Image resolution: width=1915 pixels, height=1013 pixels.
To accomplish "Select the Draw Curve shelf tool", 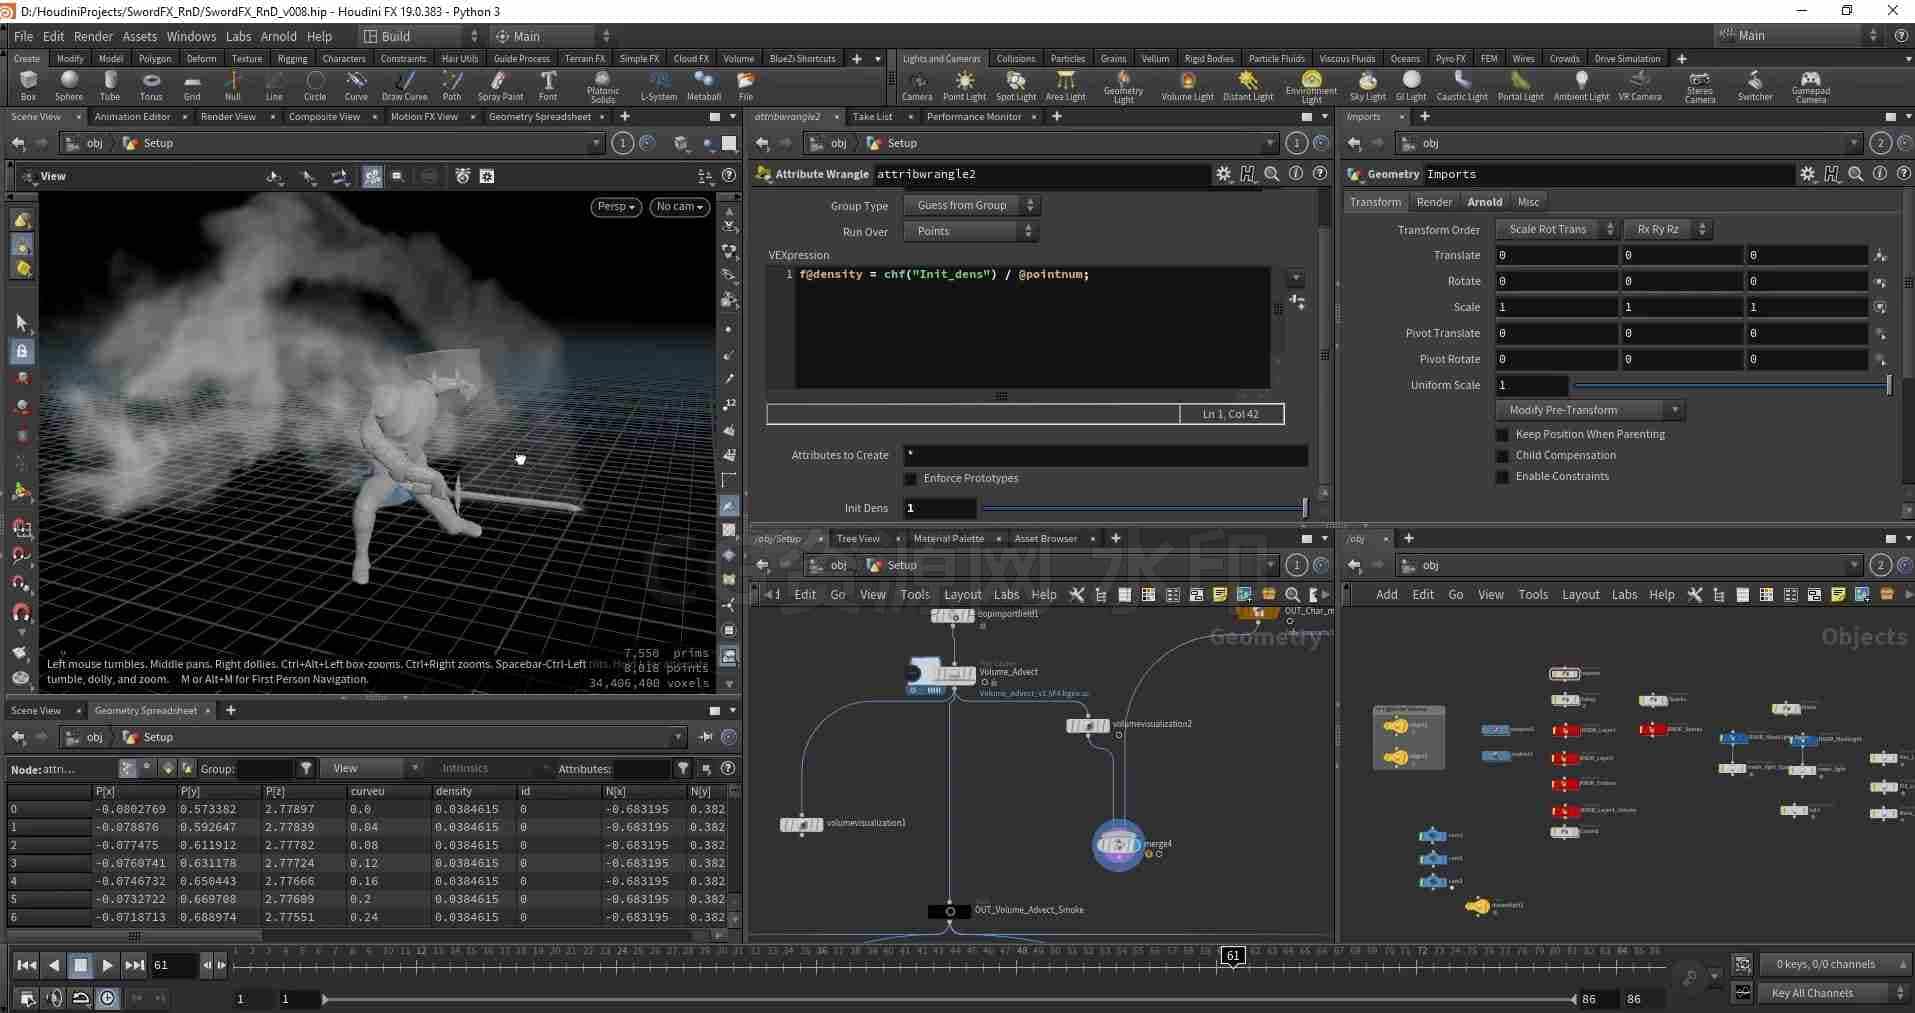I will pos(404,86).
